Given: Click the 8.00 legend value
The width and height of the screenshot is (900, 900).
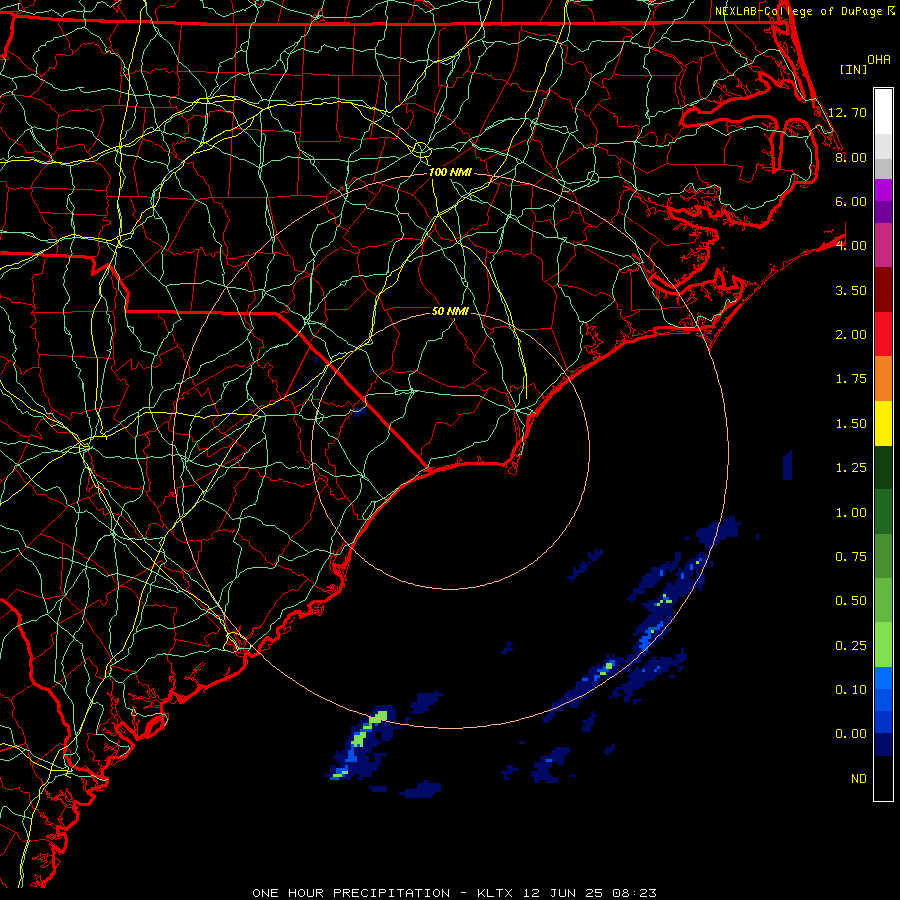Looking at the screenshot, I should point(851,157).
